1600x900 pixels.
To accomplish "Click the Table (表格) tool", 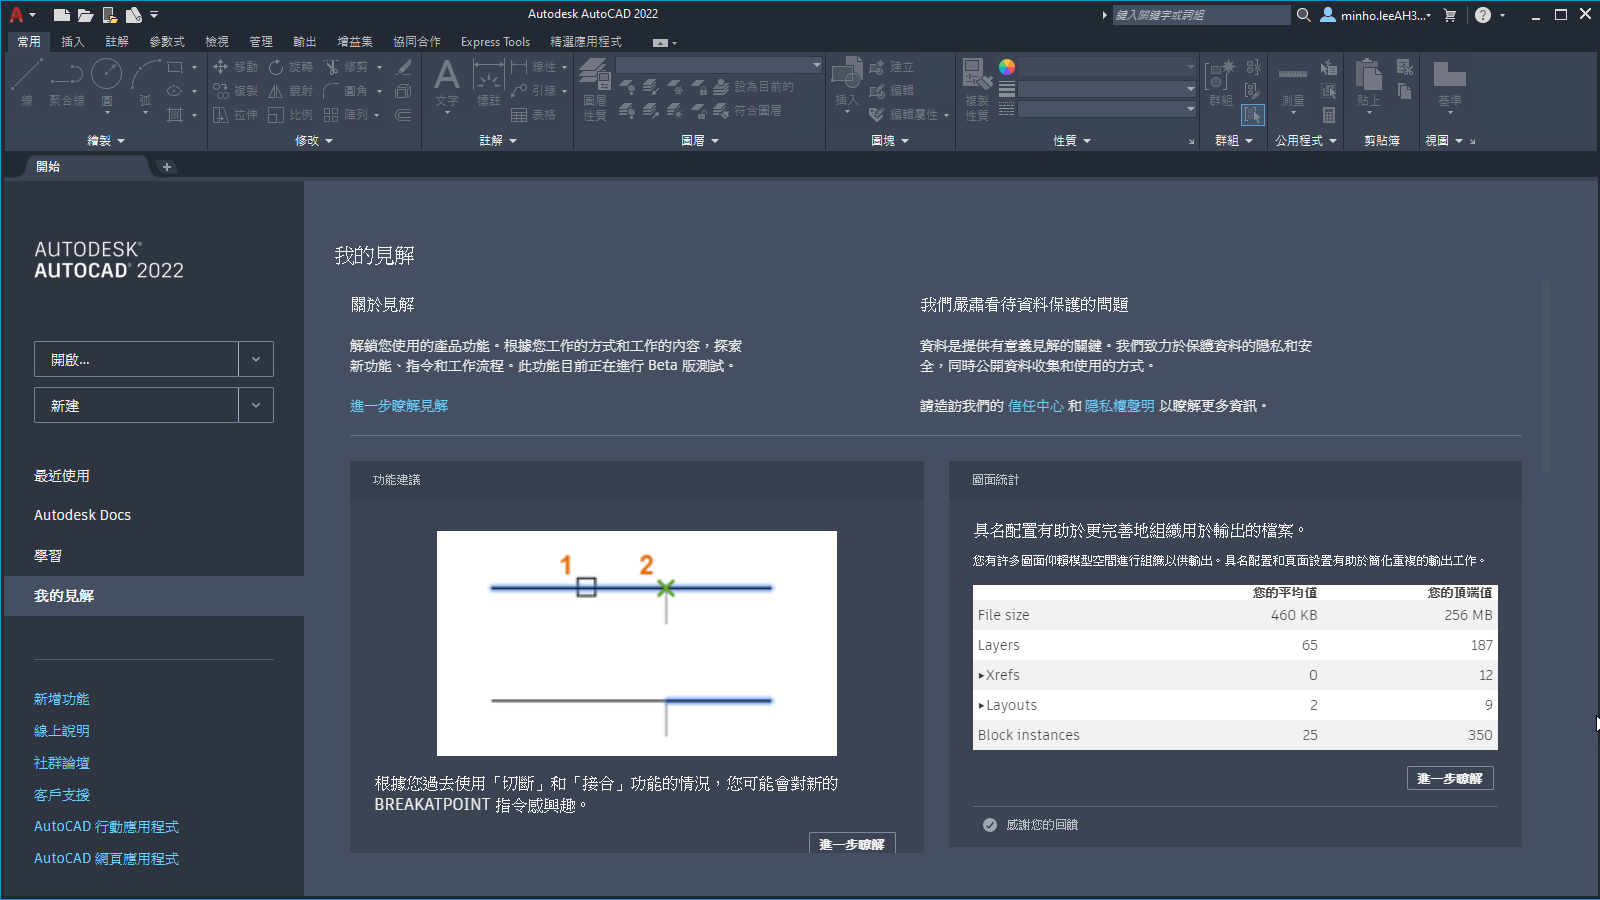I will coord(533,115).
